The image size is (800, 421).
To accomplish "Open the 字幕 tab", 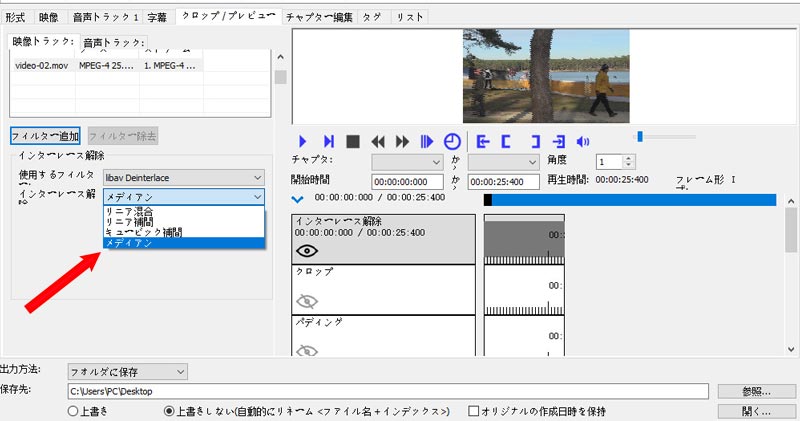I will [x=157, y=17].
